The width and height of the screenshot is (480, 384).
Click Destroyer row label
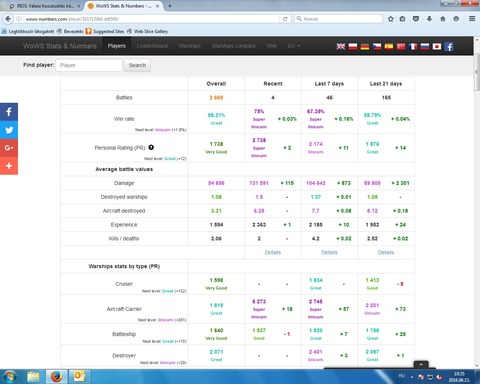pyautogui.click(x=124, y=355)
